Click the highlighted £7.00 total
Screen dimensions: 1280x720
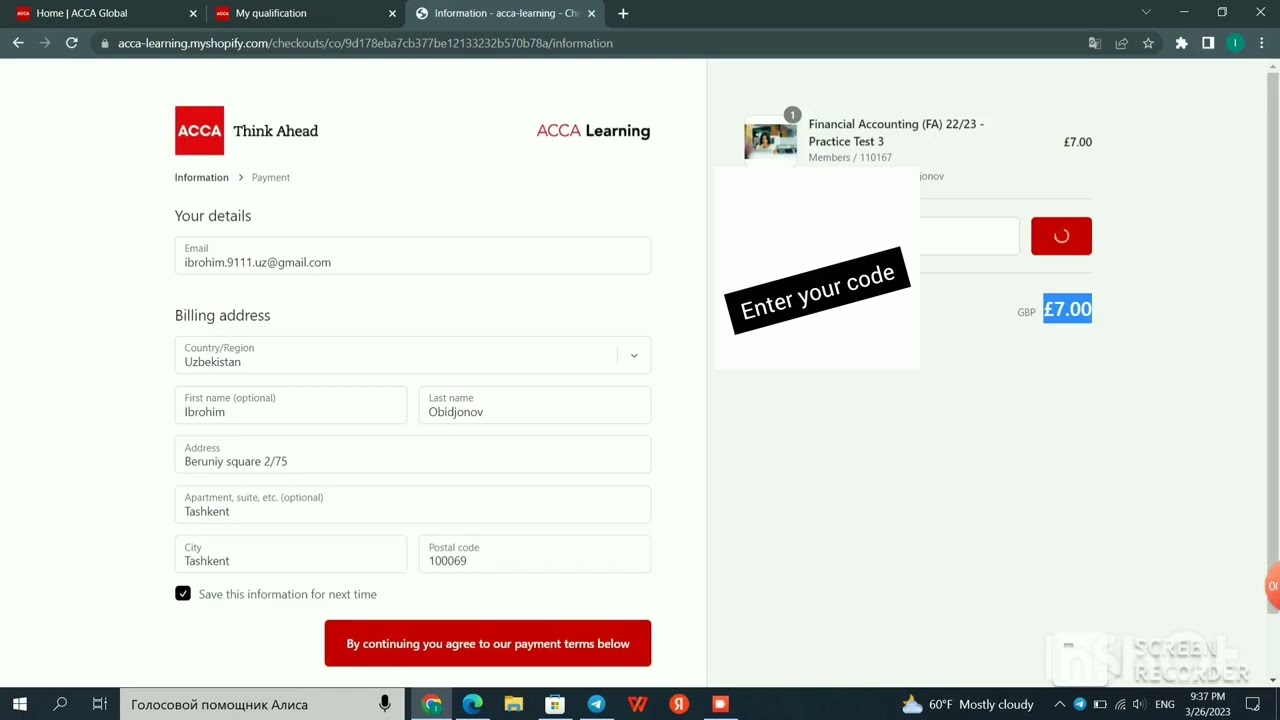point(1067,309)
